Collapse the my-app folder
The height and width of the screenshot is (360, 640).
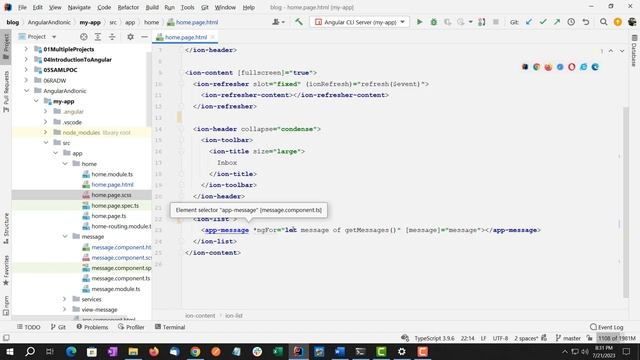(36, 101)
